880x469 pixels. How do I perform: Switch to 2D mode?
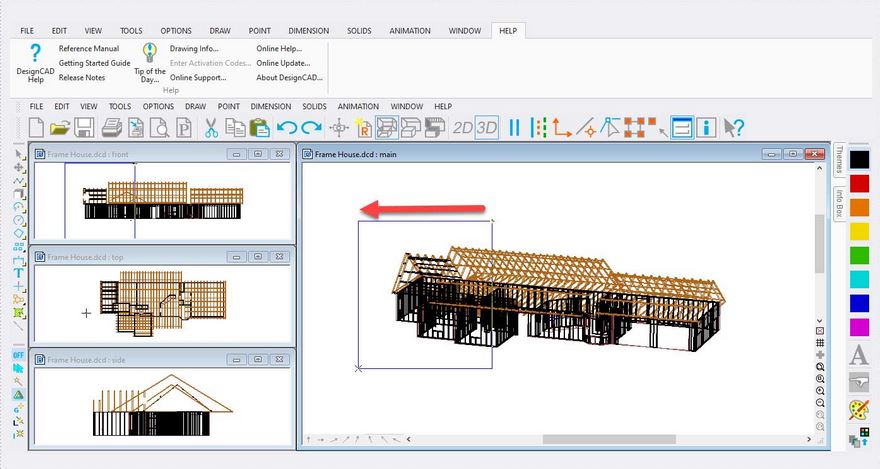[x=462, y=127]
